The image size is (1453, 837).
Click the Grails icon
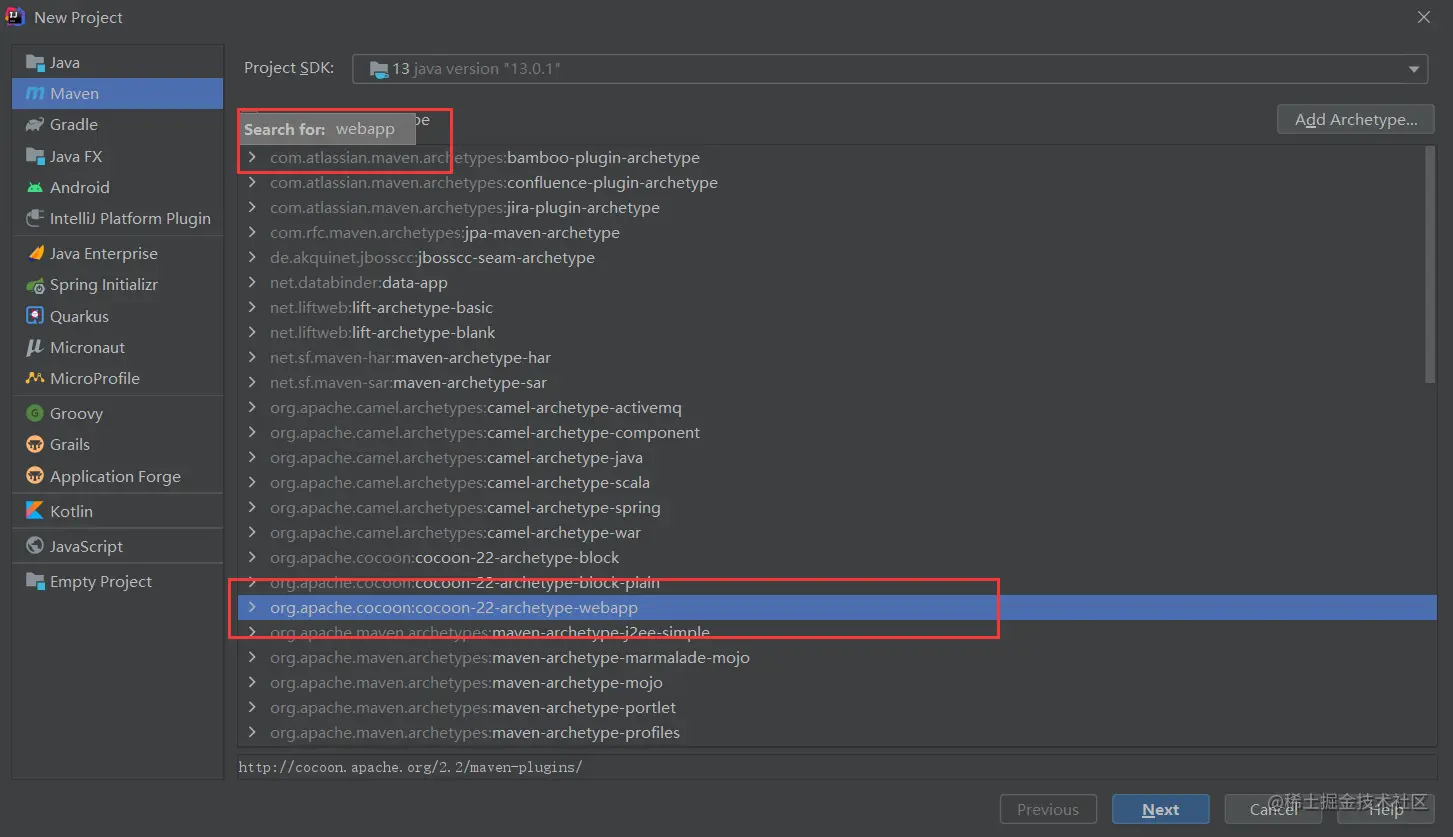[x=35, y=444]
